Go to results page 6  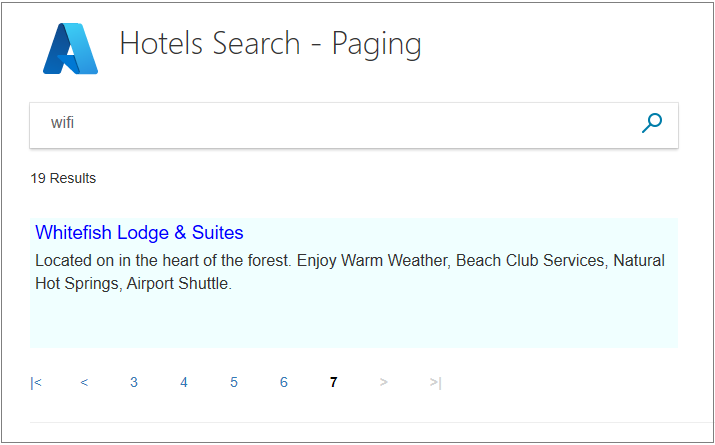(x=284, y=382)
